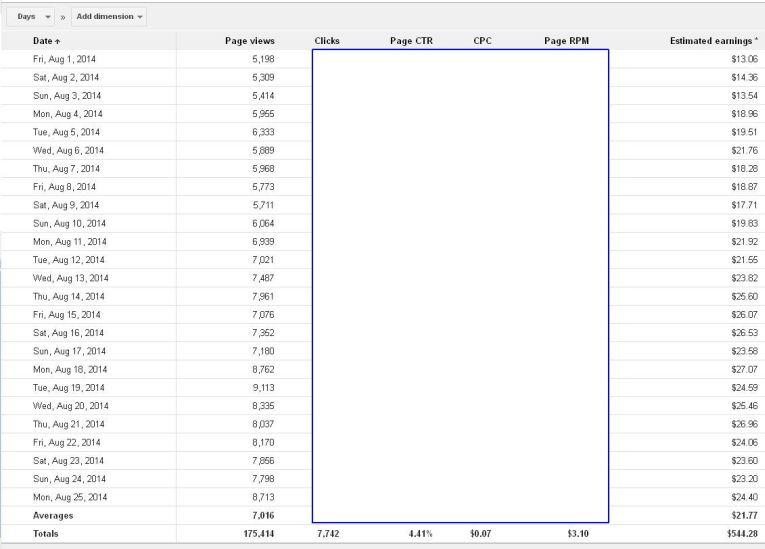
Task: Sort table by Page CTR column
Action: 410,41
